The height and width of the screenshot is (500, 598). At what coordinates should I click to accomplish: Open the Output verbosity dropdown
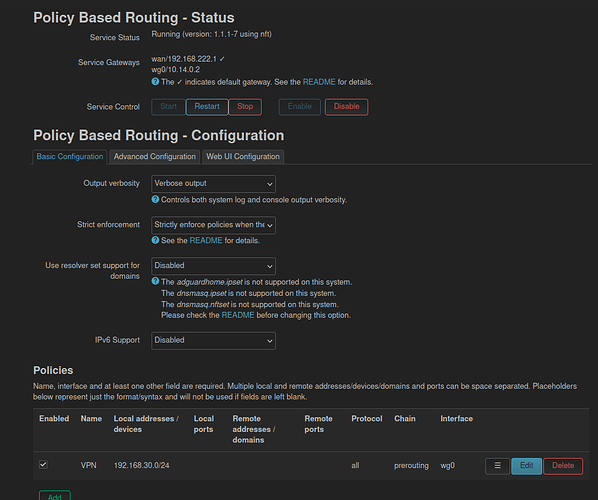(213, 184)
